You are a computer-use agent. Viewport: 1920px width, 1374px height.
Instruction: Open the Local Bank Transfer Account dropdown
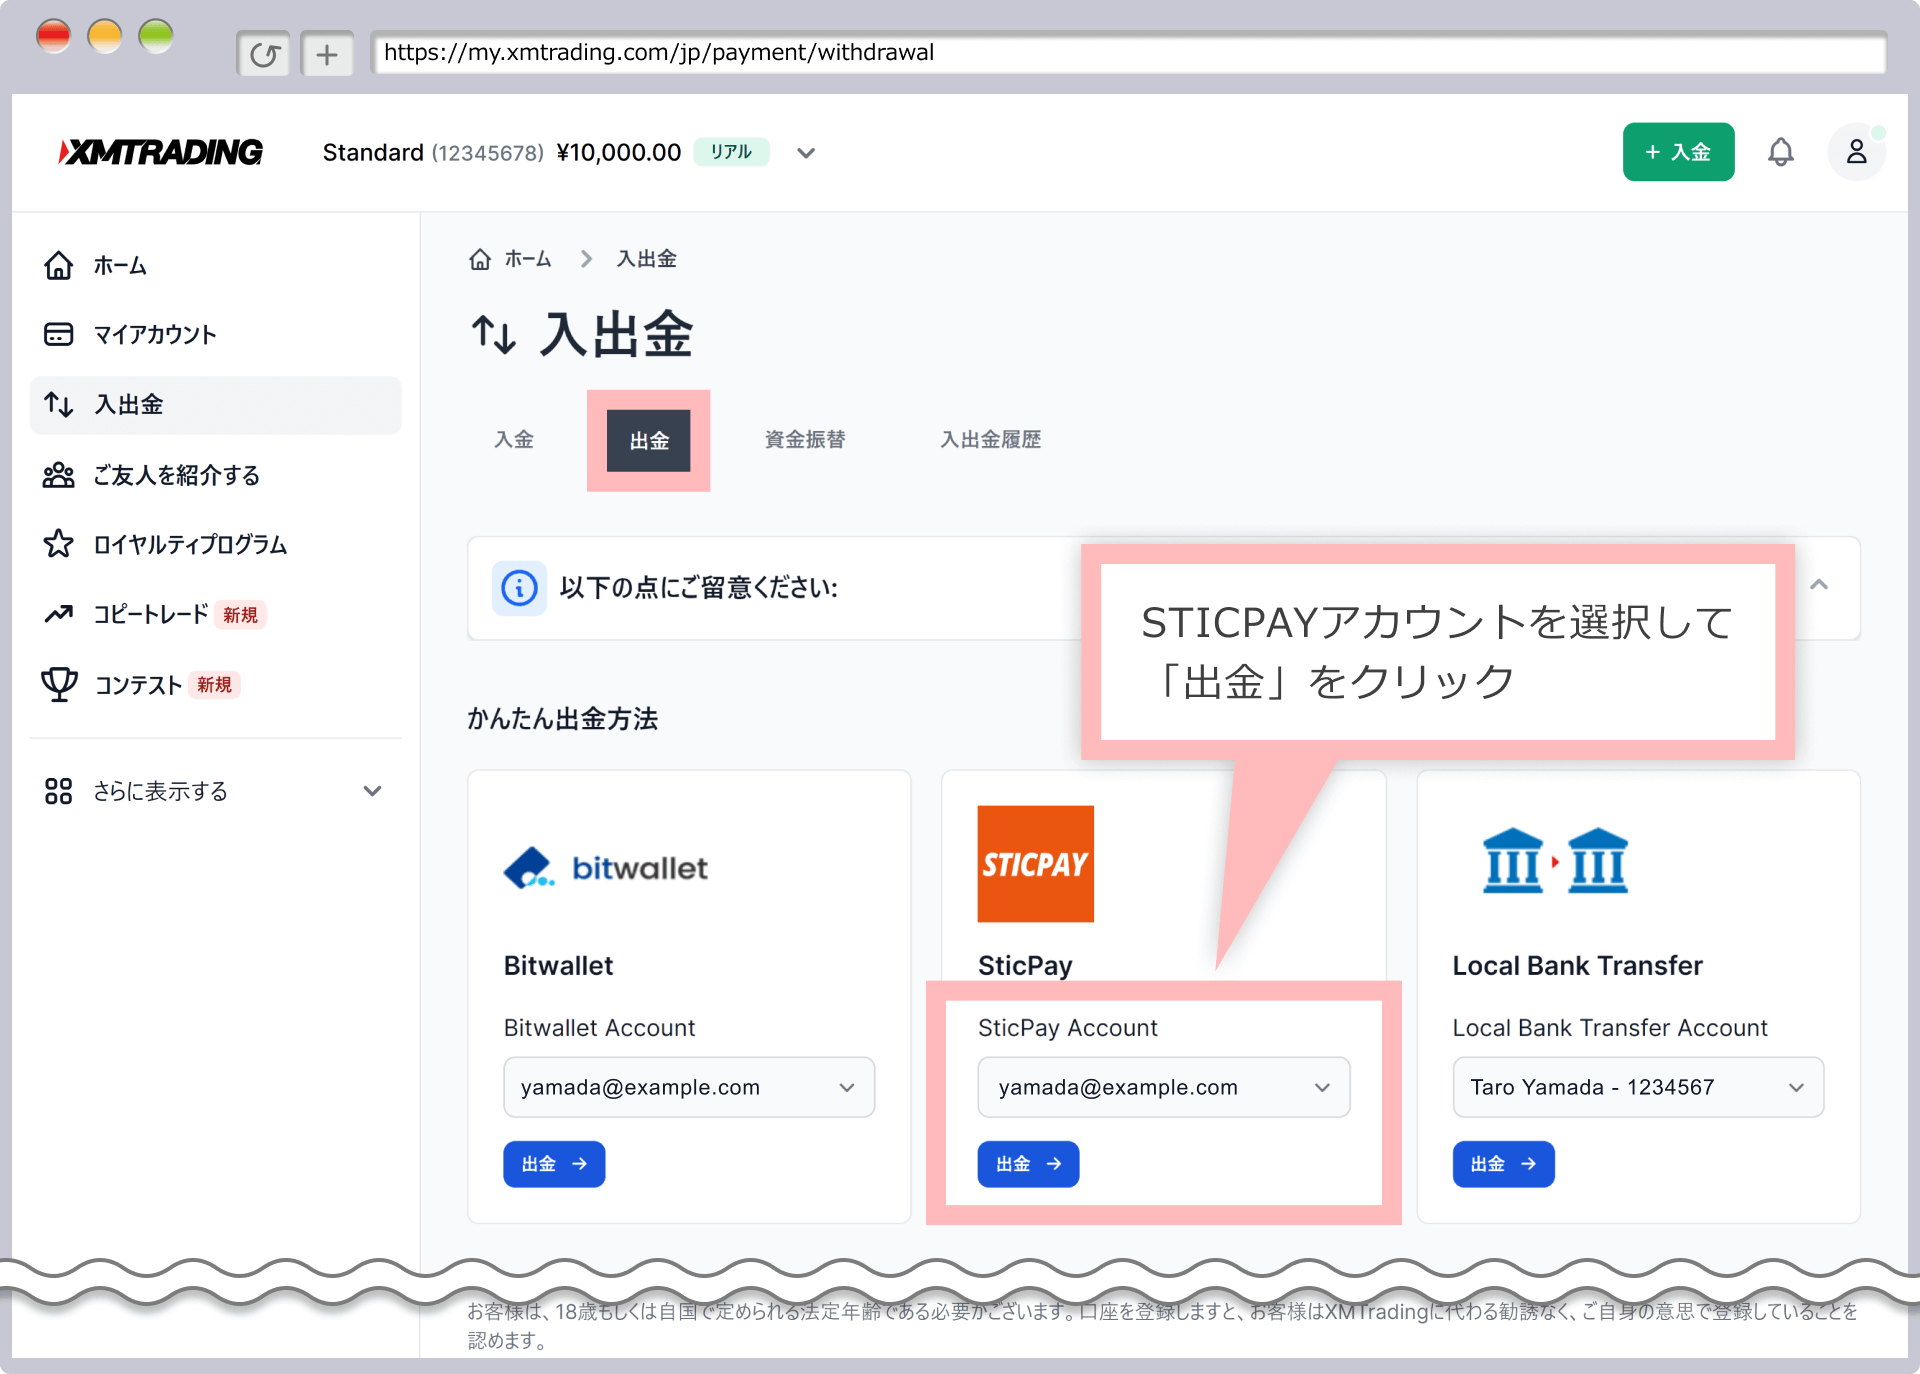click(1637, 1087)
